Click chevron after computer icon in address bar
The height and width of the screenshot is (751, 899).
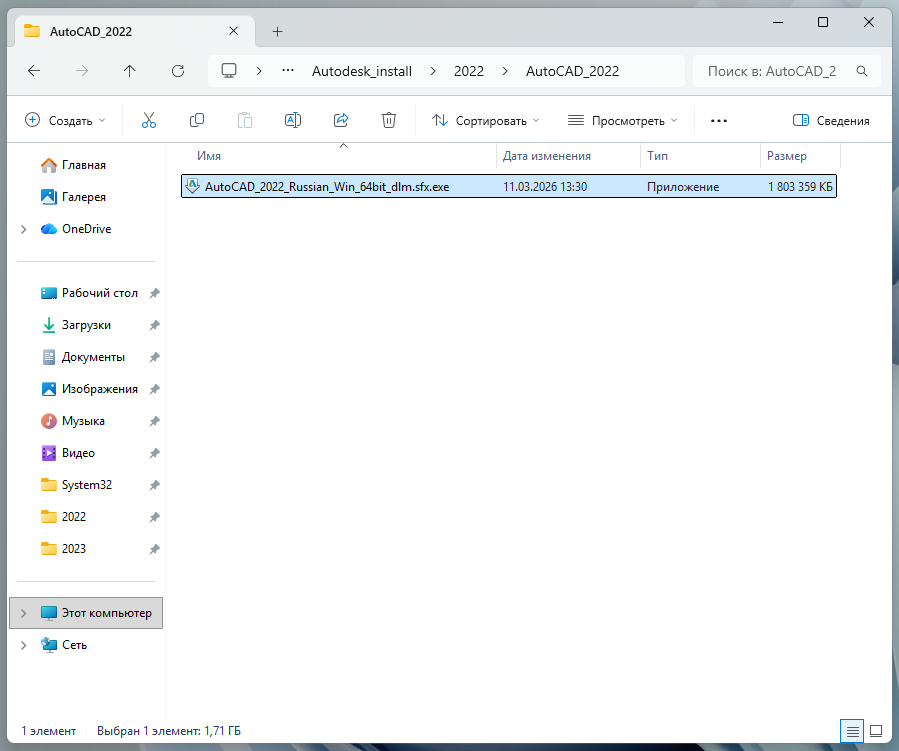pyautogui.click(x=259, y=71)
